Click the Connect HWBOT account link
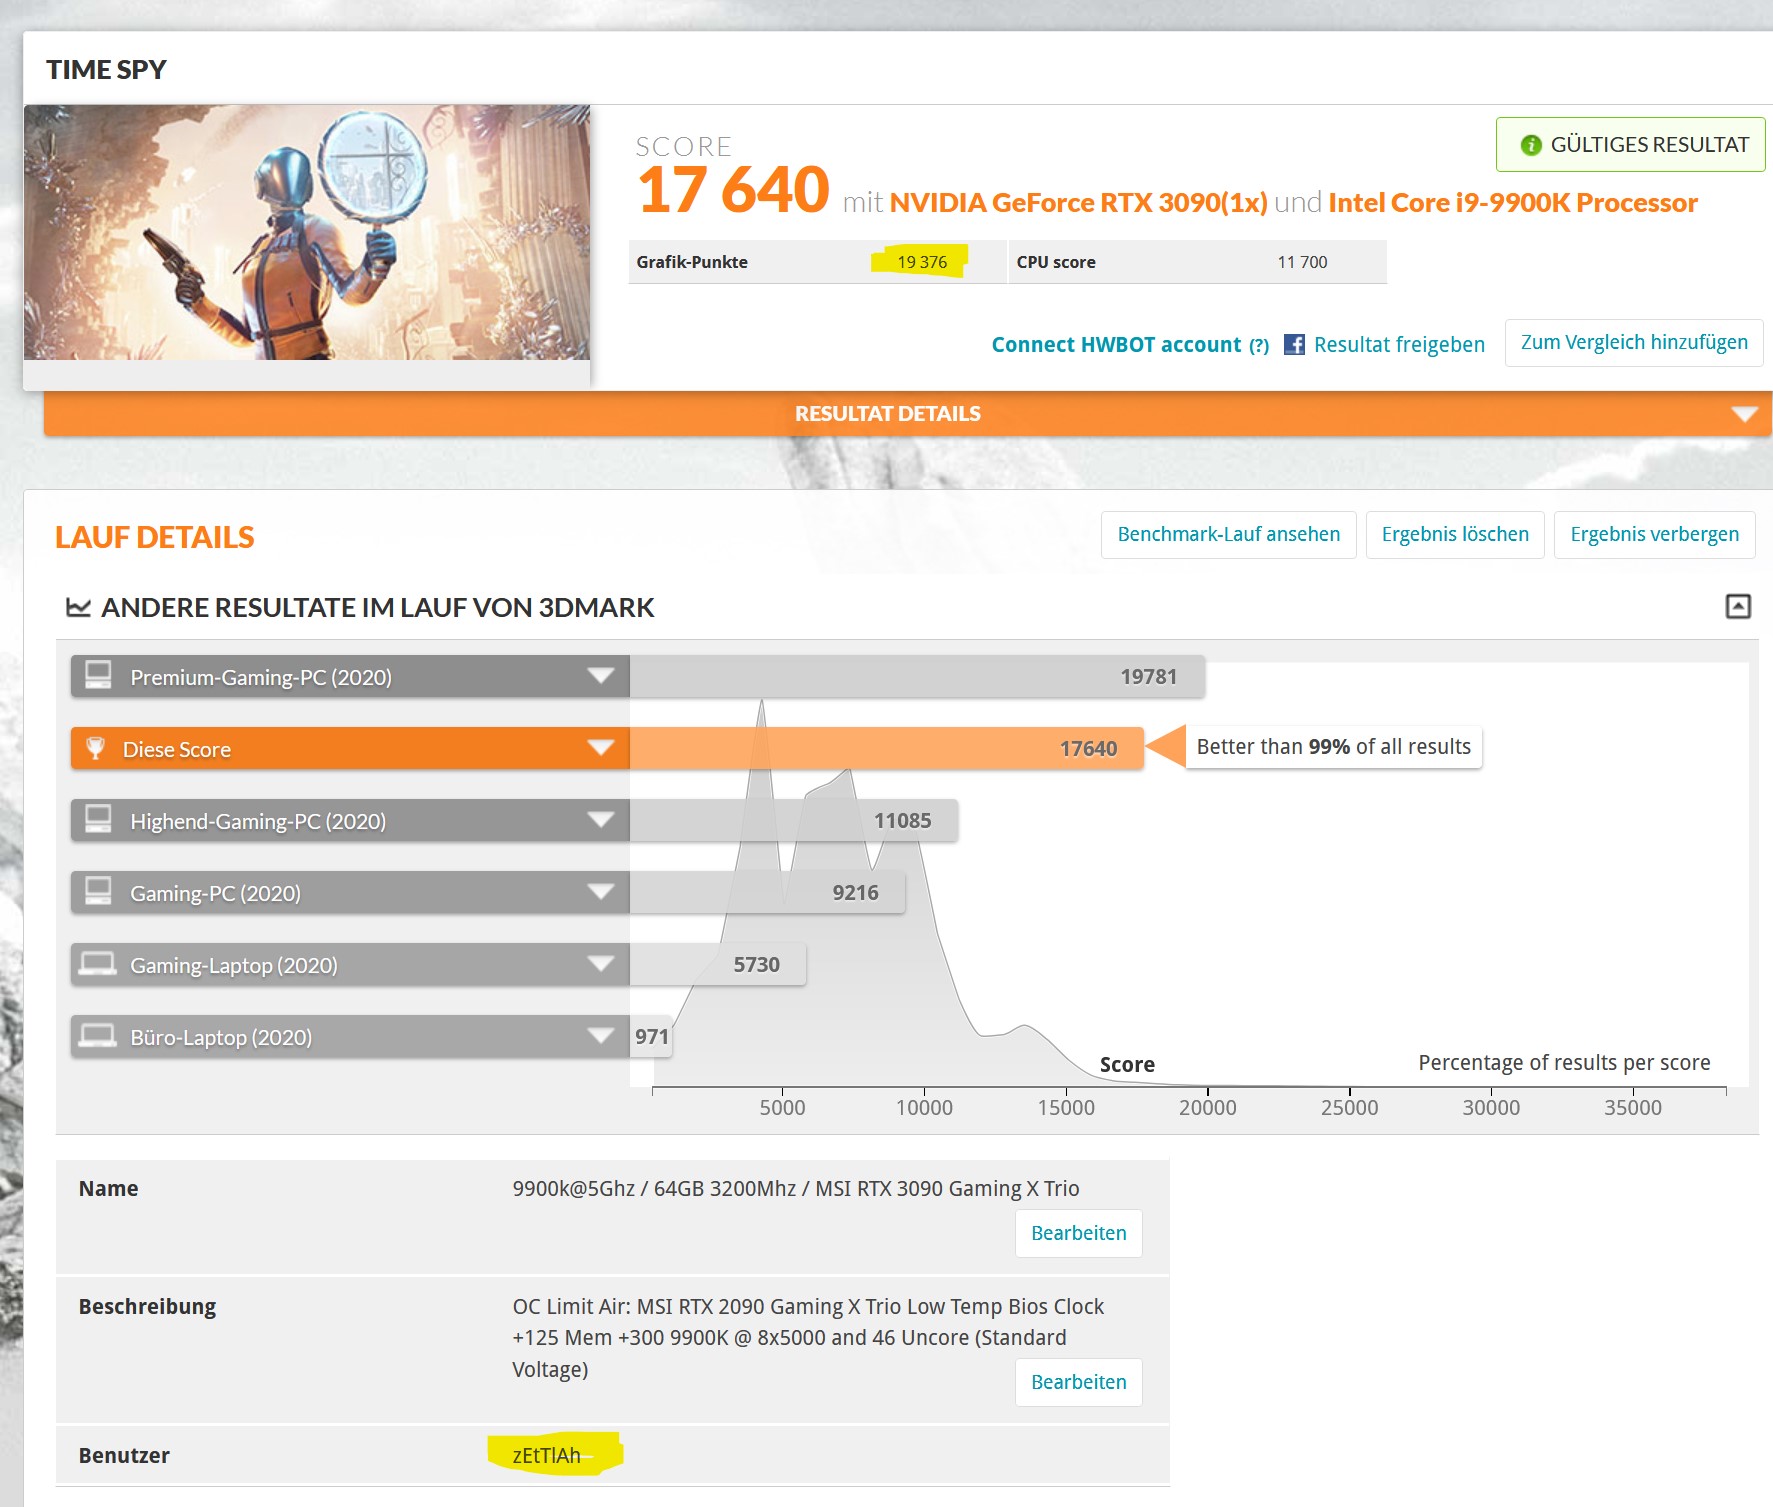Viewport: 1773px width, 1507px height. click(1116, 345)
